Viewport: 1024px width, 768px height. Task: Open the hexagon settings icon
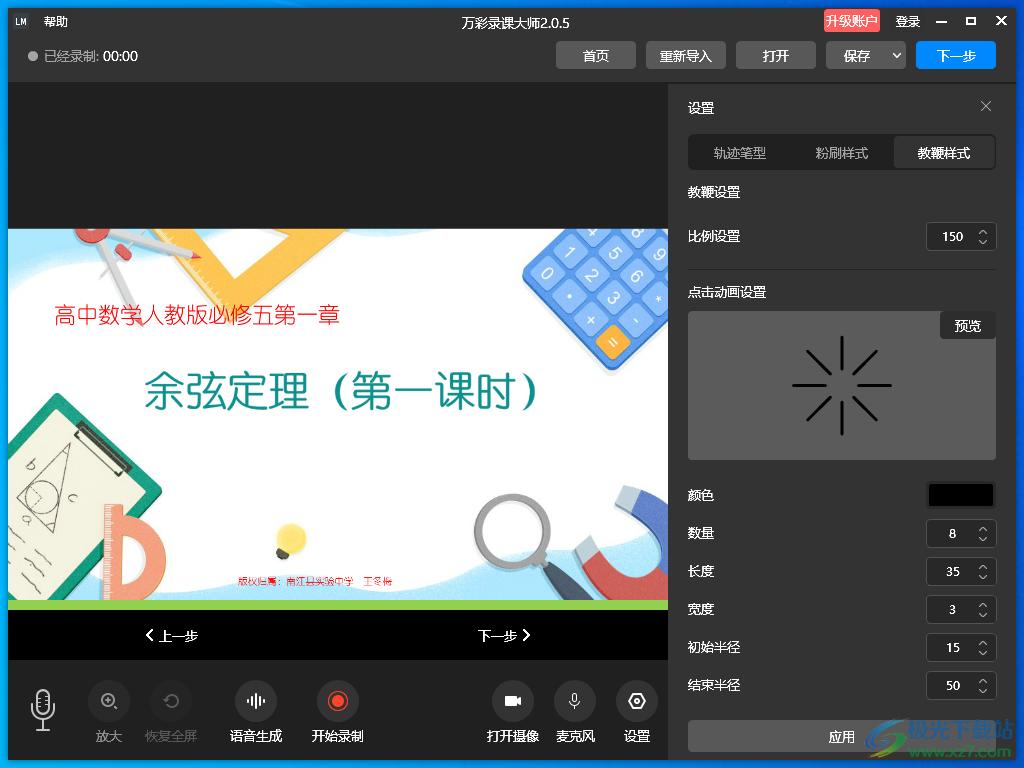[637, 702]
